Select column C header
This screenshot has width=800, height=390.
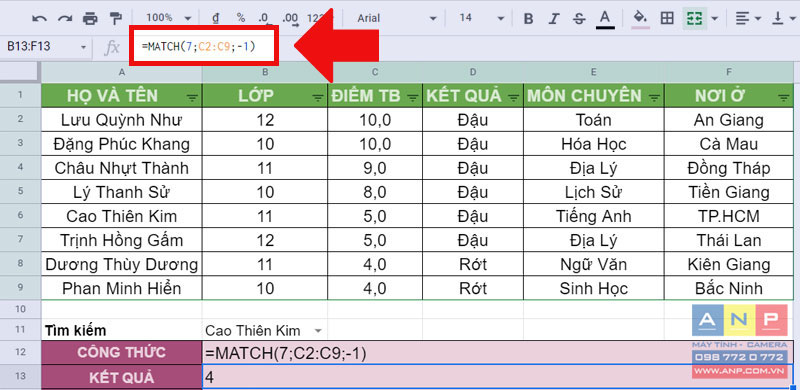coord(375,73)
